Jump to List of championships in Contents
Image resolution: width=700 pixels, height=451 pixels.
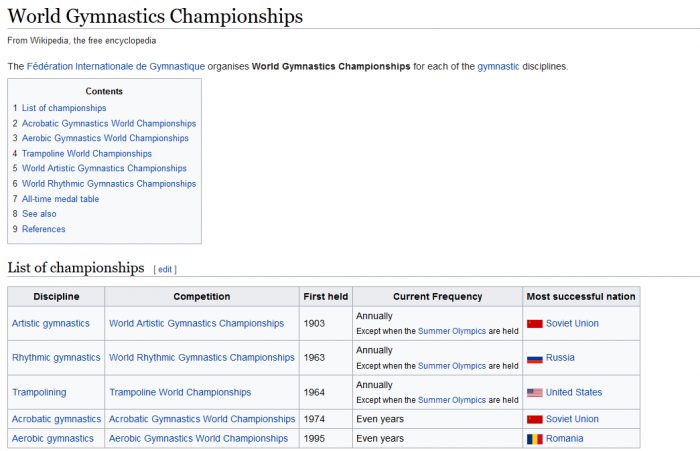point(64,108)
